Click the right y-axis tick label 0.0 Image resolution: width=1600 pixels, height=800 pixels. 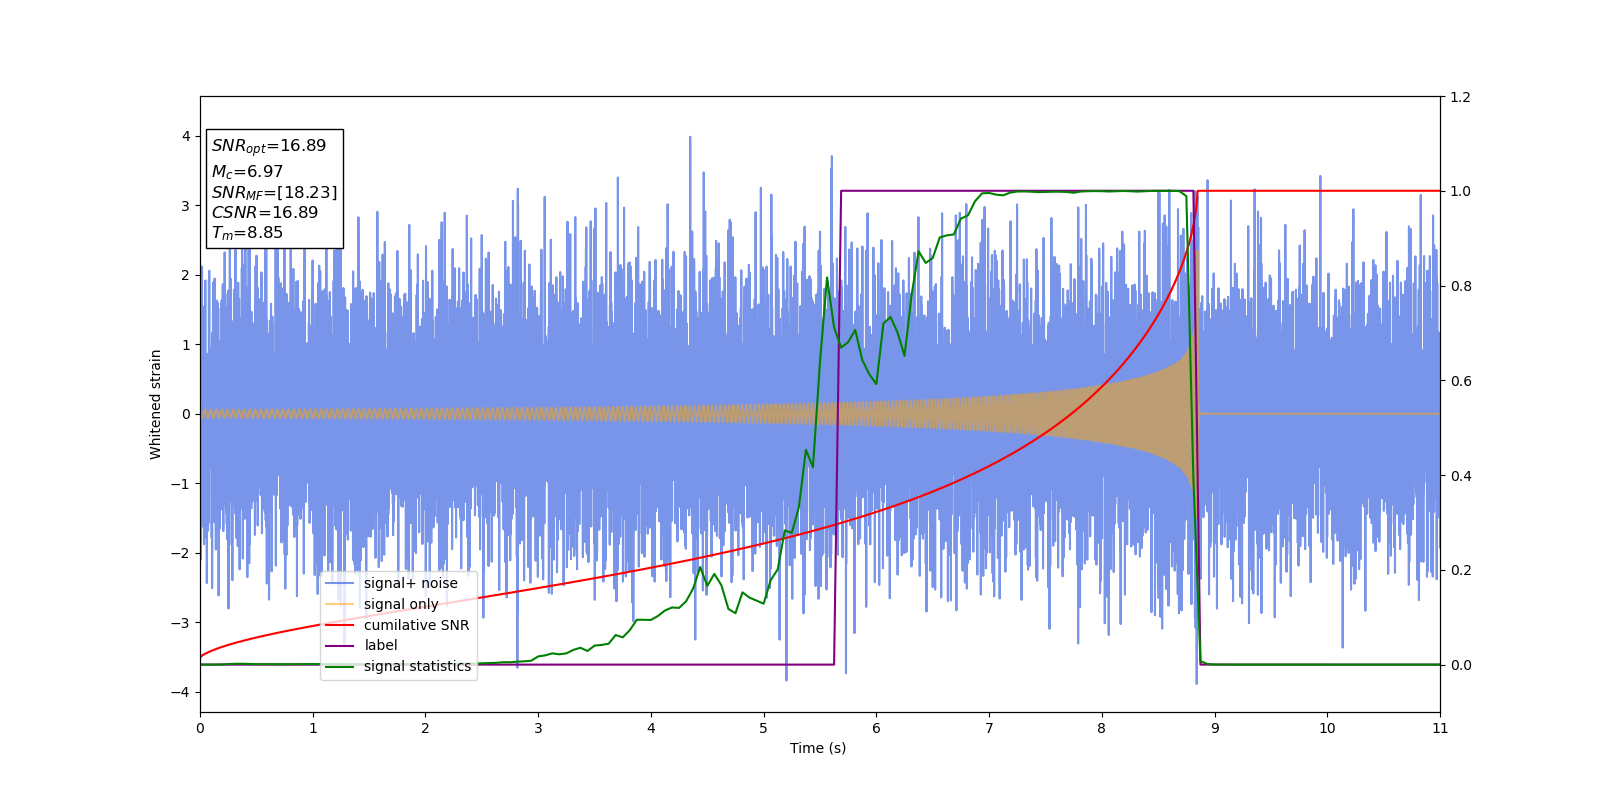(x=1460, y=665)
